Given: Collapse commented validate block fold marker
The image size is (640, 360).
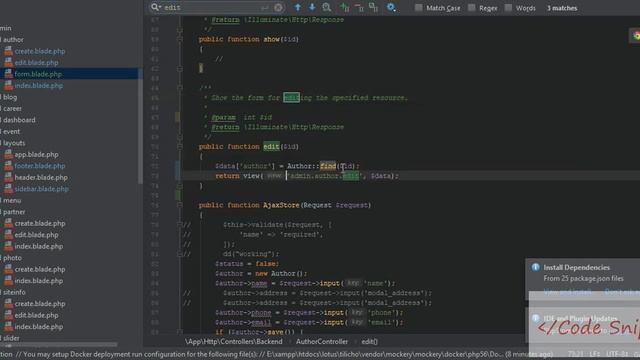Looking at the screenshot, I should point(180,224).
